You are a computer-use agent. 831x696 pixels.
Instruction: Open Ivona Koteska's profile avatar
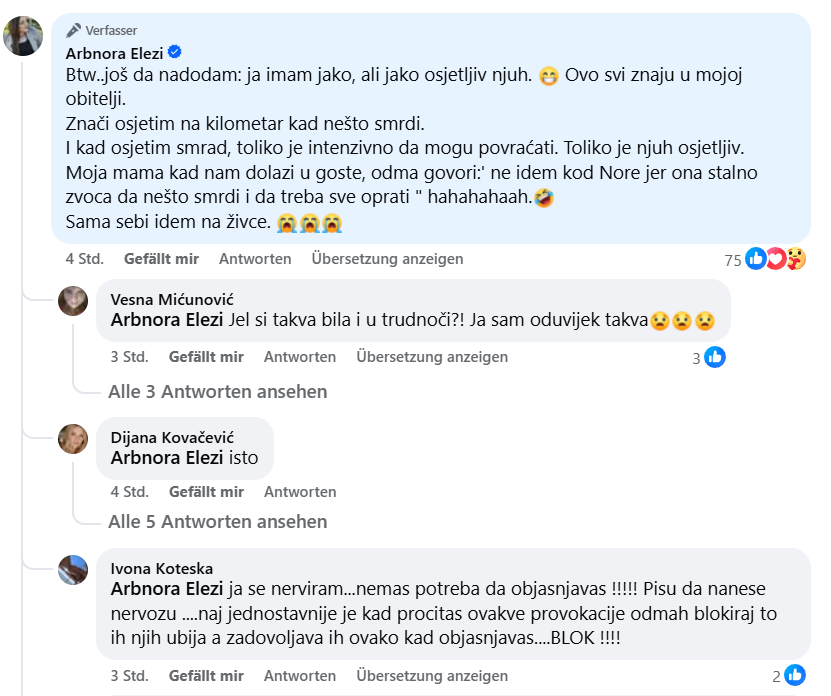[73, 569]
